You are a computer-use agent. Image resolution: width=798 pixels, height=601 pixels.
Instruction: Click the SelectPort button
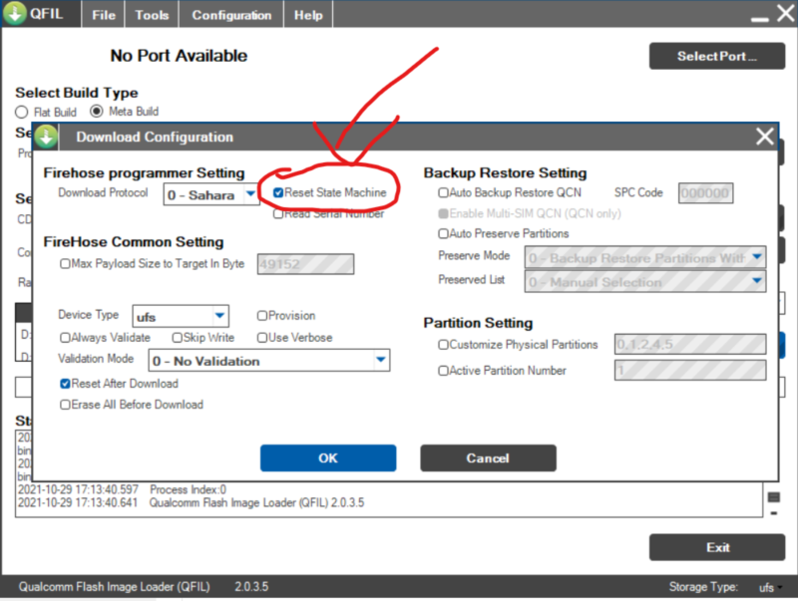pyautogui.click(x=716, y=56)
